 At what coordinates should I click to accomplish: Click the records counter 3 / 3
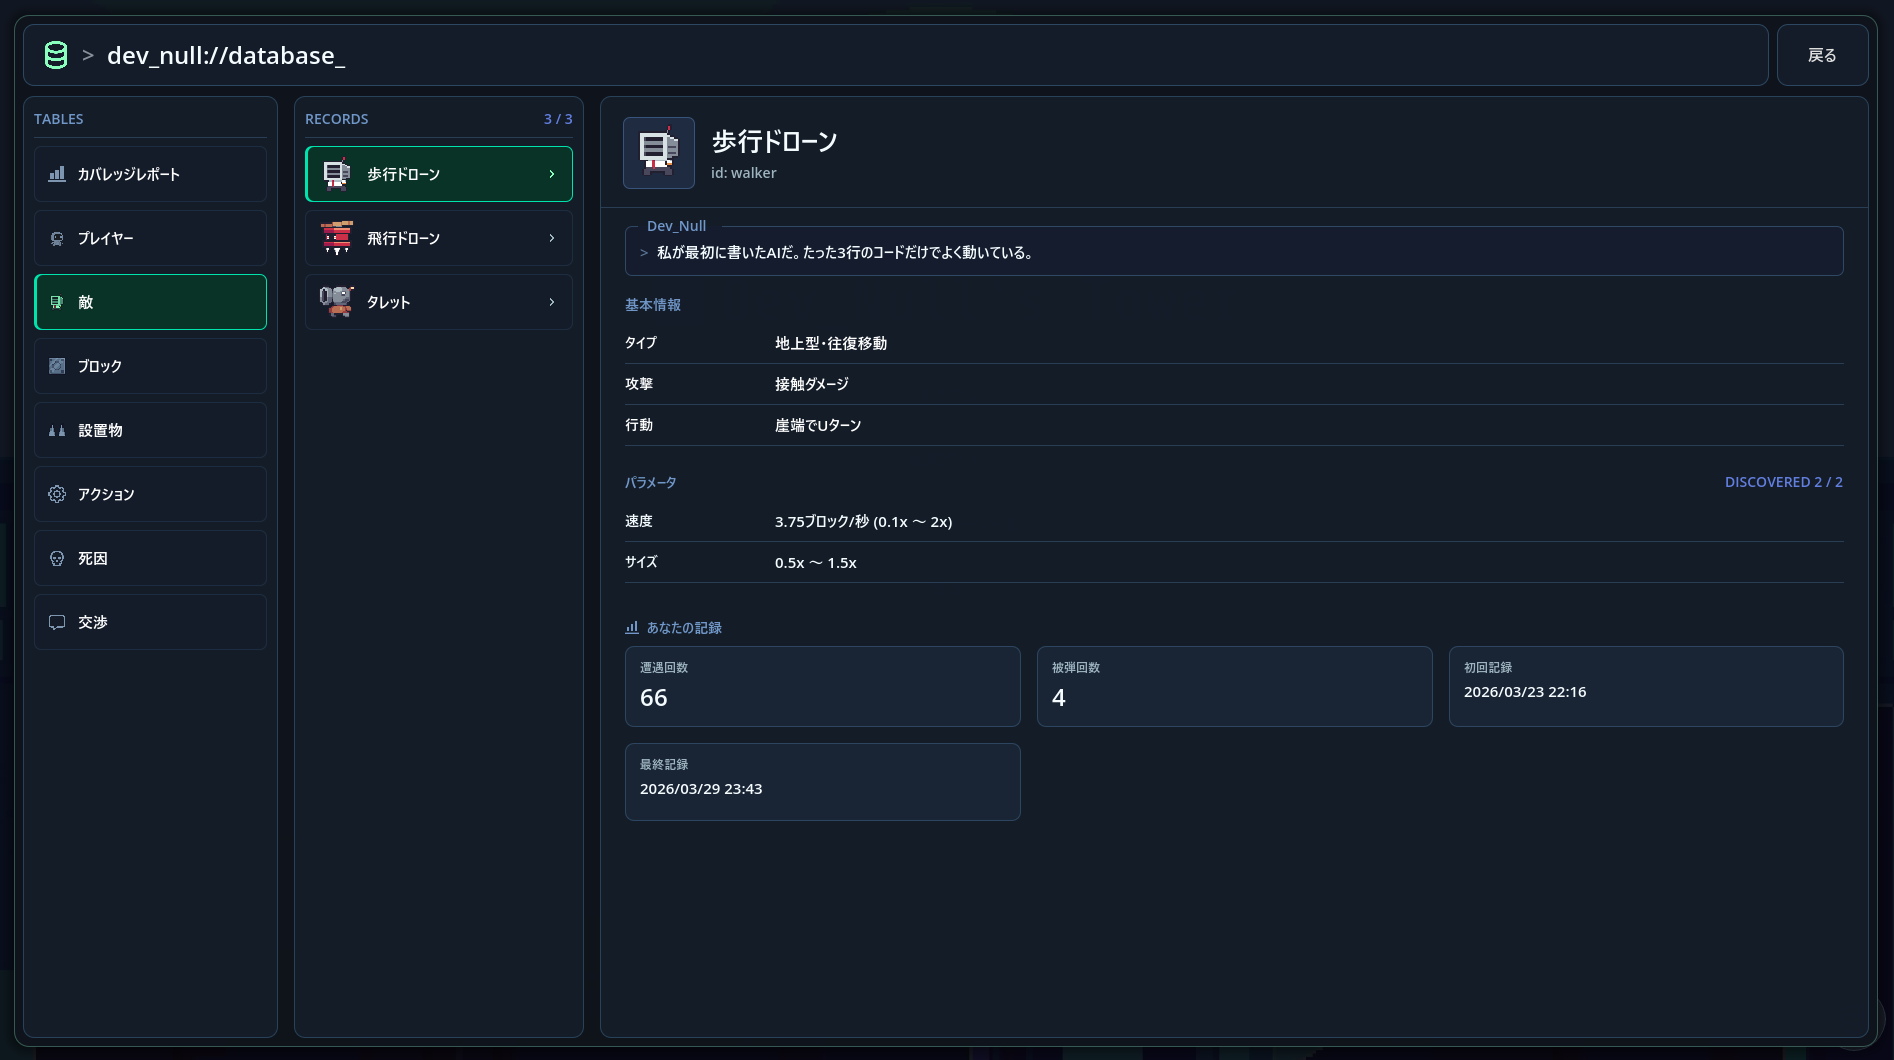click(x=558, y=119)
